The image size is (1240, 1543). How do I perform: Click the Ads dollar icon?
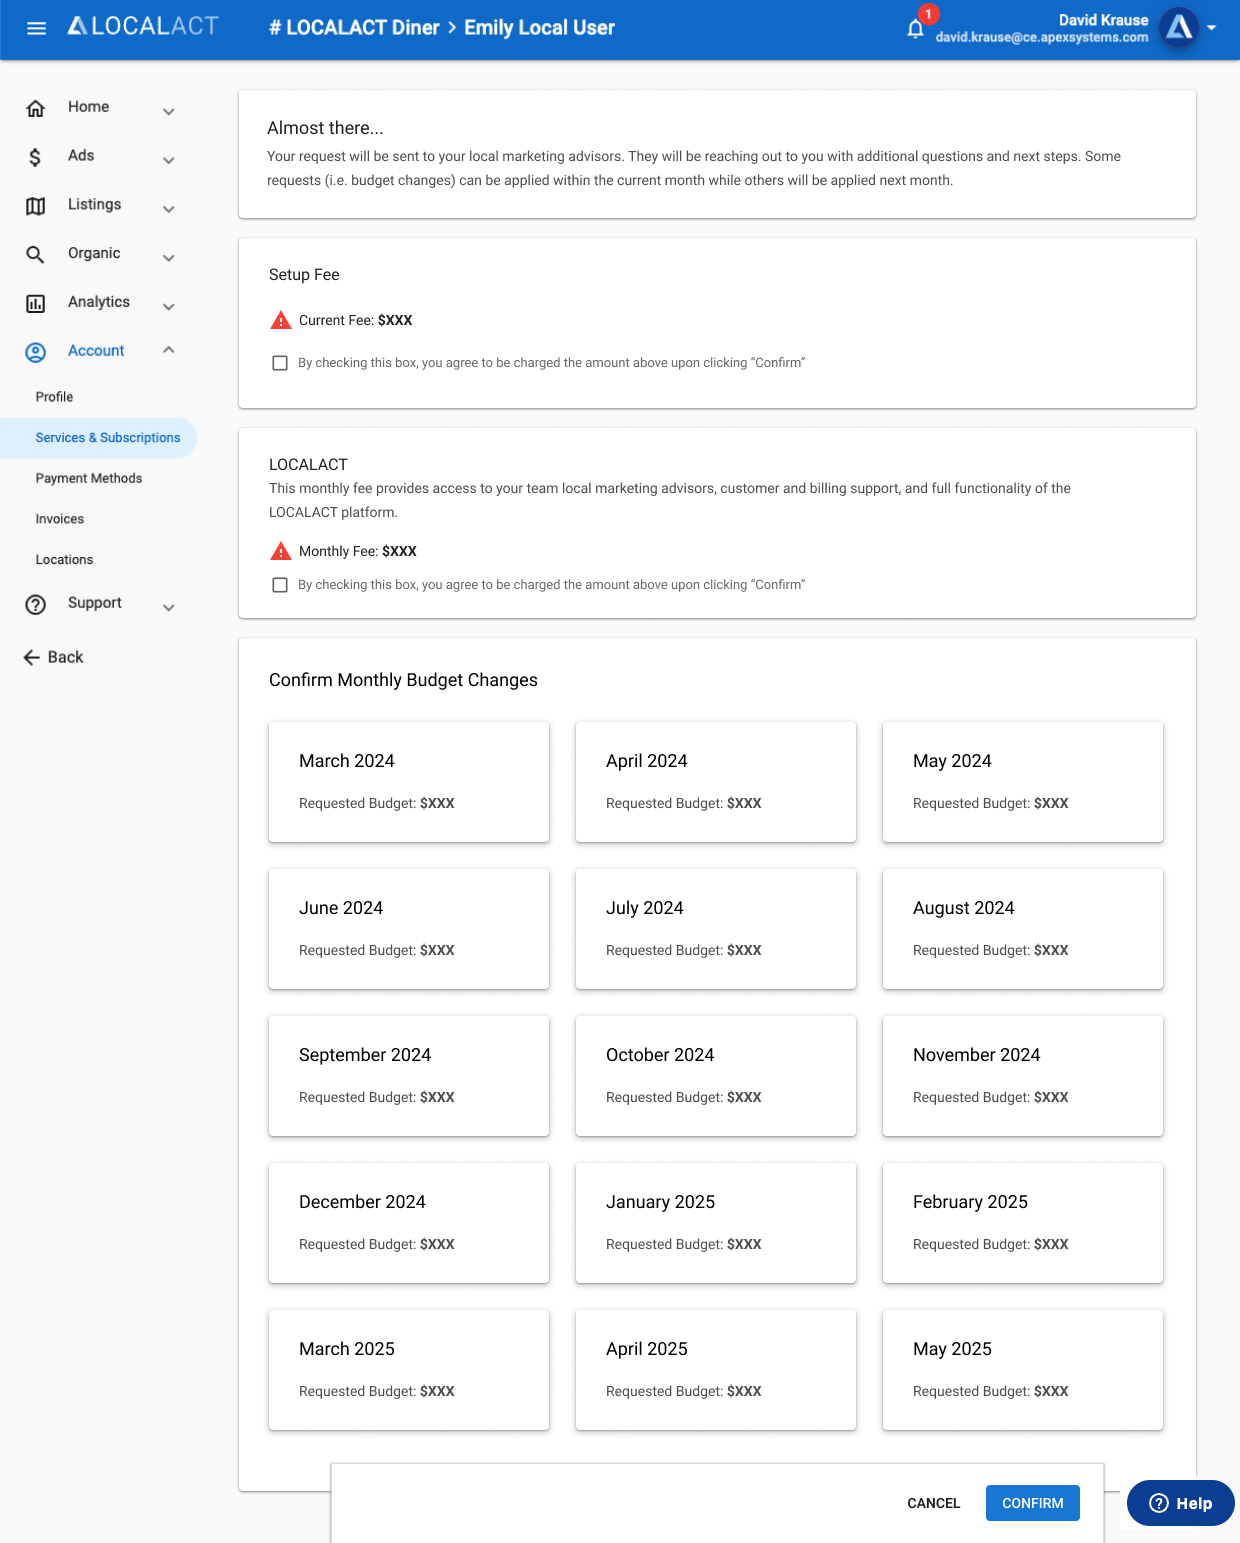coord(35,157)
